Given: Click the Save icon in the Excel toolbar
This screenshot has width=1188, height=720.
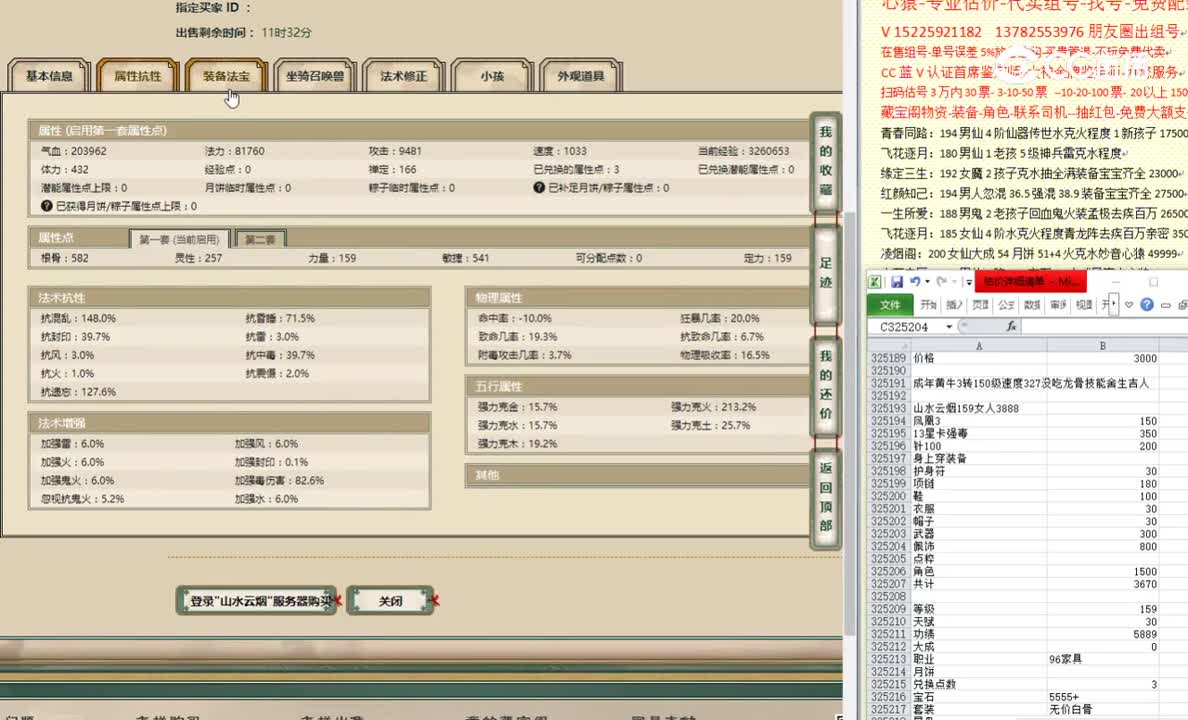Looking at the screenshot, I should 896,281.
